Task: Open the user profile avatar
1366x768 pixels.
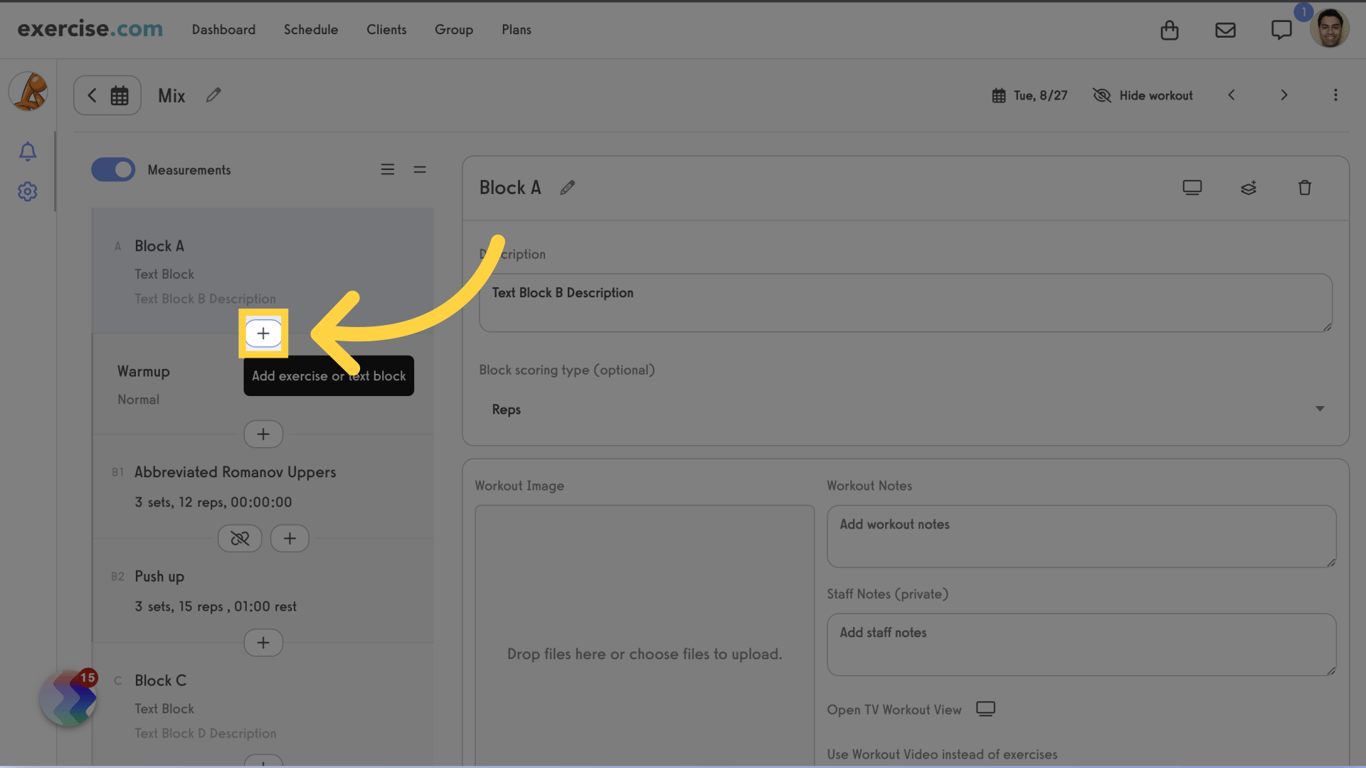Action: (x=1330, y=29)
